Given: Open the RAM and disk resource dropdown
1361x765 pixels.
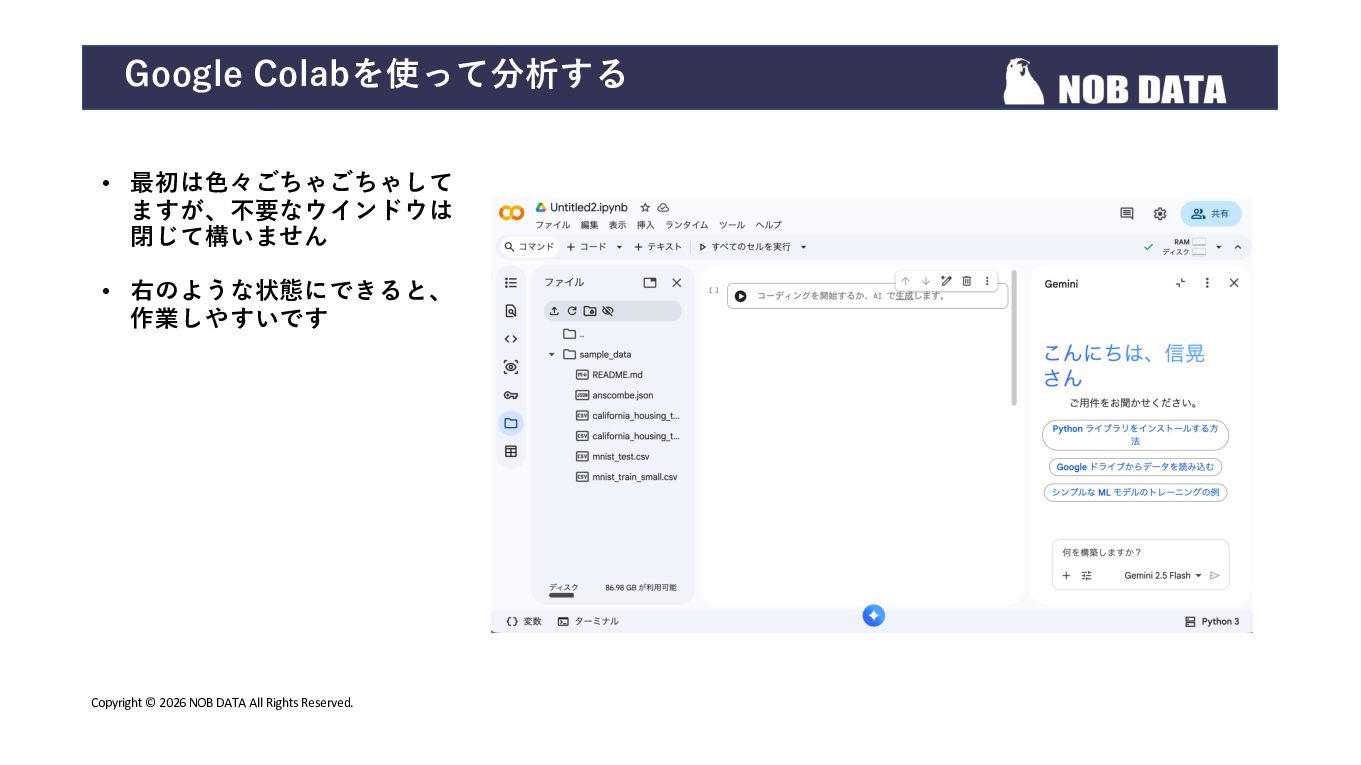Looking at the screenshot, I should (x=1219, y=247).
